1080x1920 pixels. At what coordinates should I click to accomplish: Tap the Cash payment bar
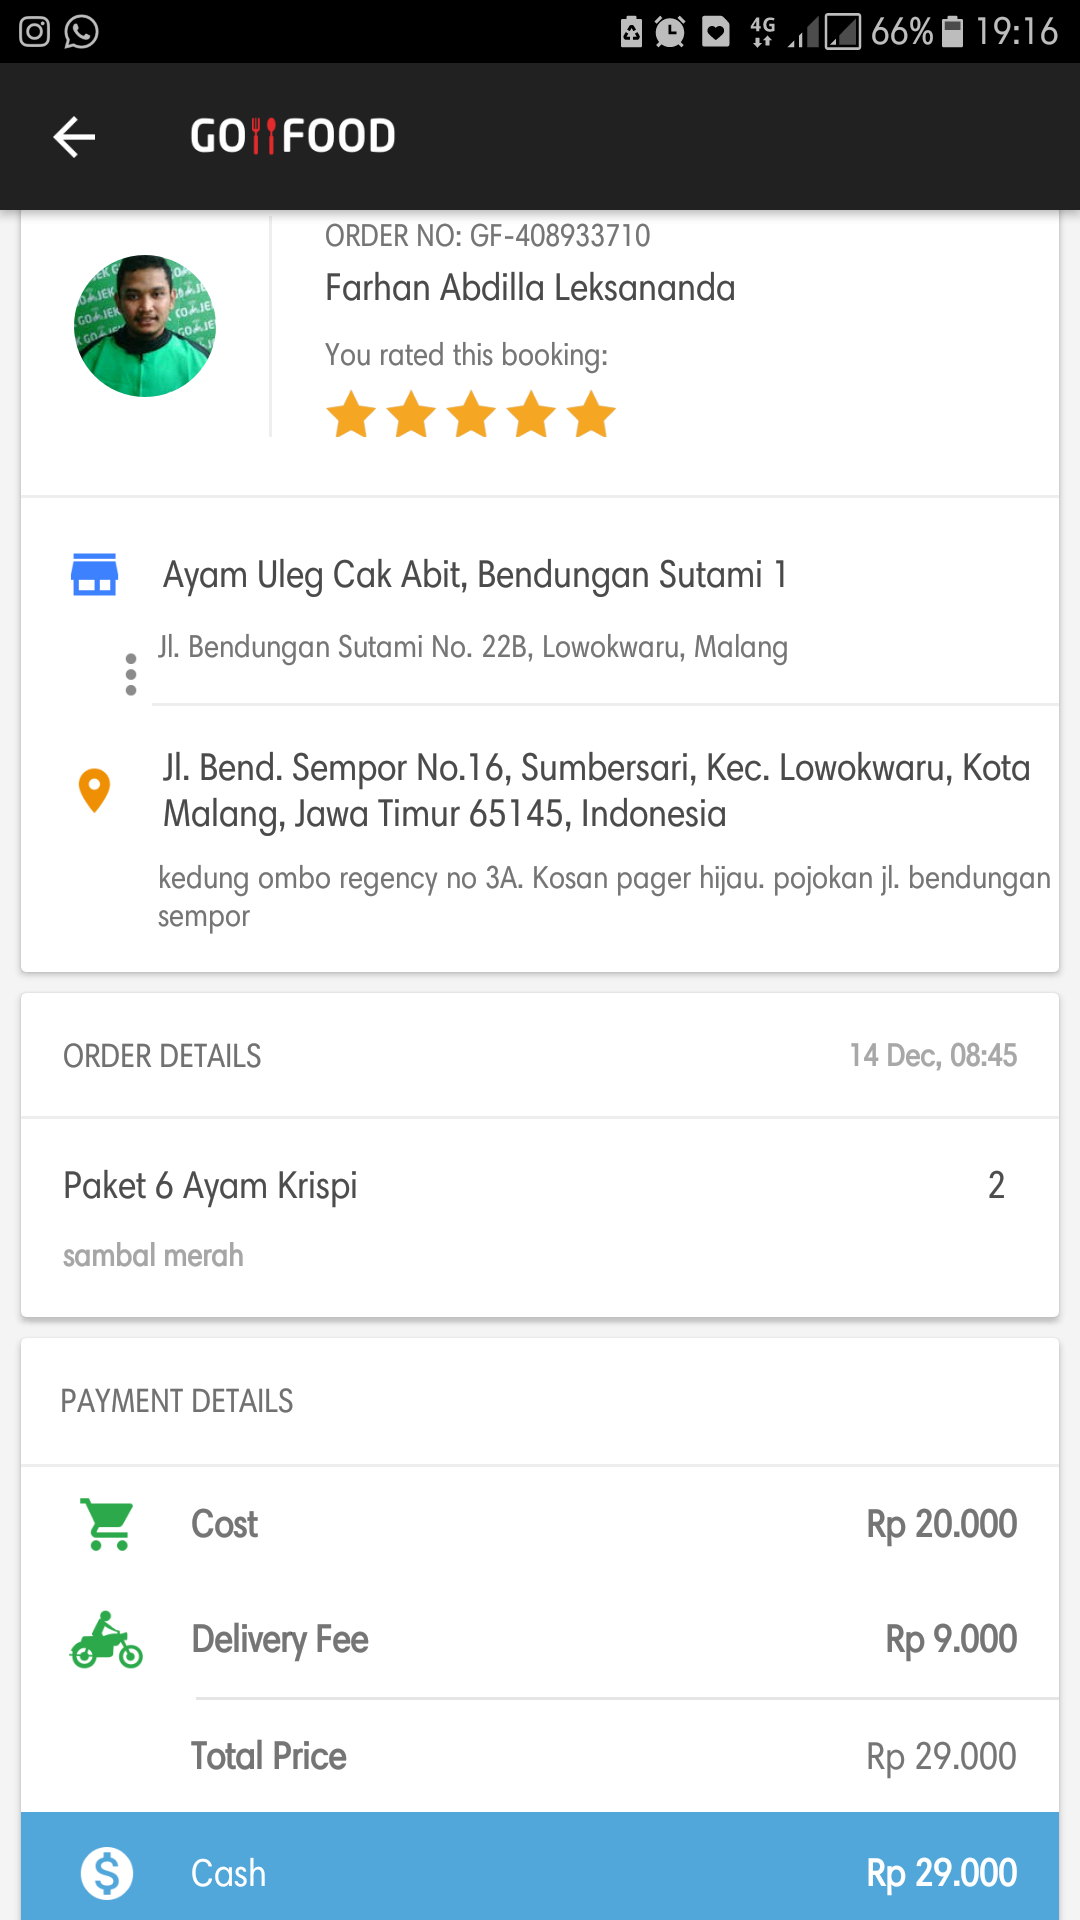[540, 1873]
